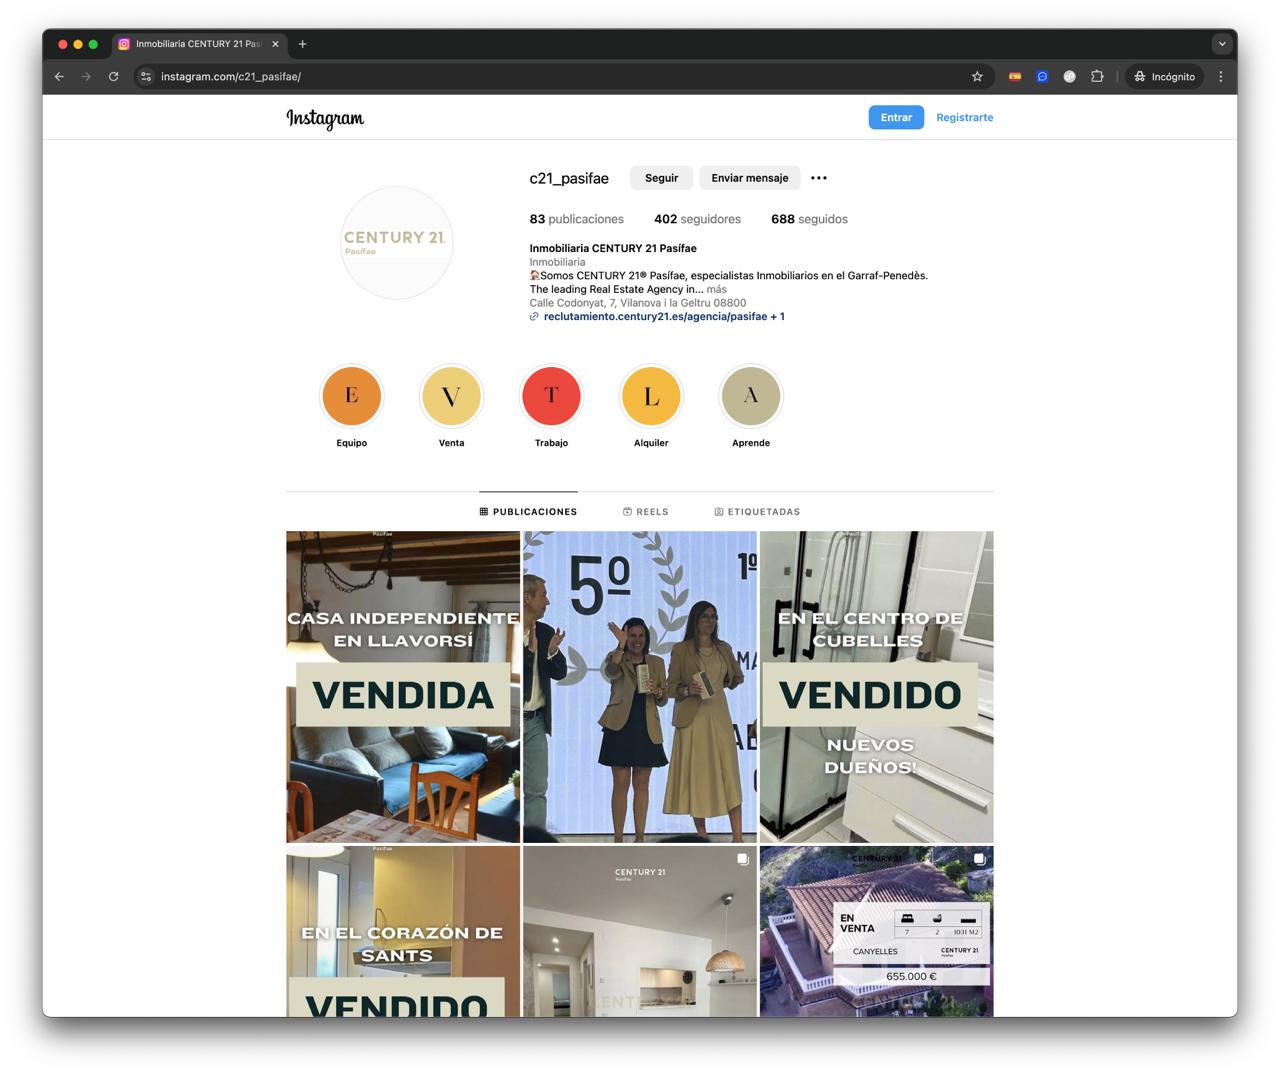Click the gray round extension icon
This screenshot has width=1280, height=1073.
[x=1069, y=77]
